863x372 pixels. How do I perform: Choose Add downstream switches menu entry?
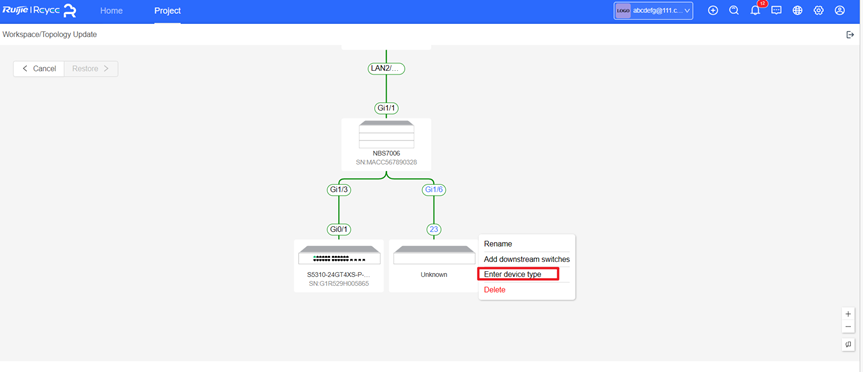pos(527,259)
